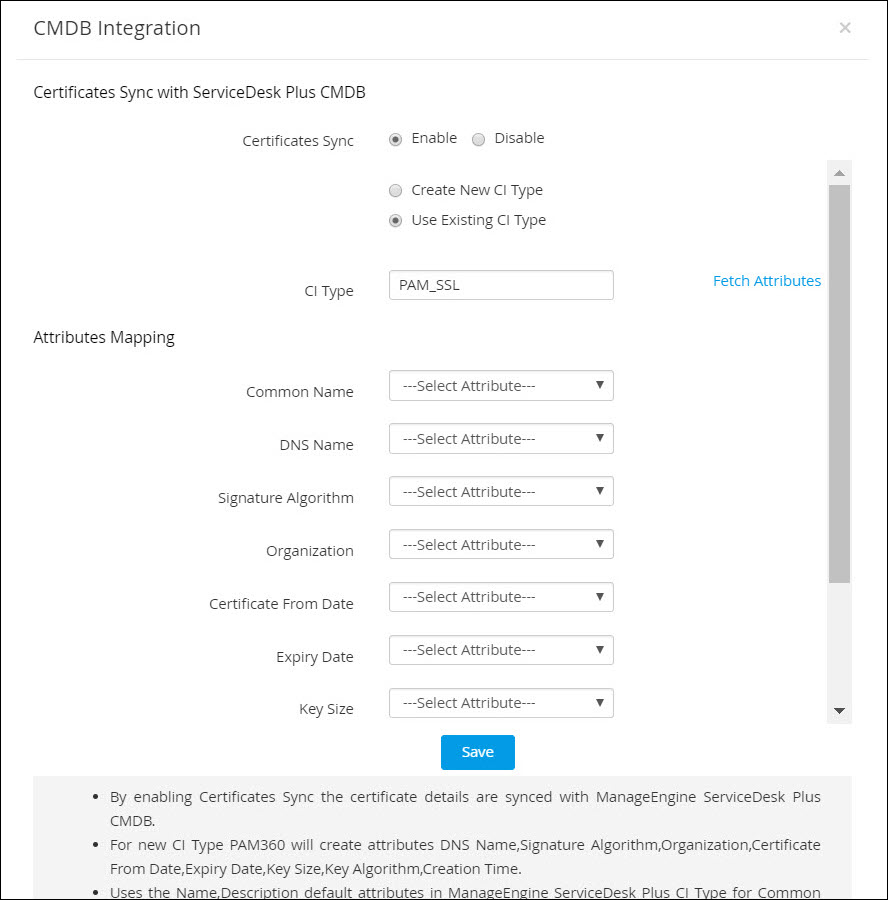Select the Disable Certificates Sync option
Image resolution: width=888 pixels, height=900 pixels.
[x=479, y=139]
